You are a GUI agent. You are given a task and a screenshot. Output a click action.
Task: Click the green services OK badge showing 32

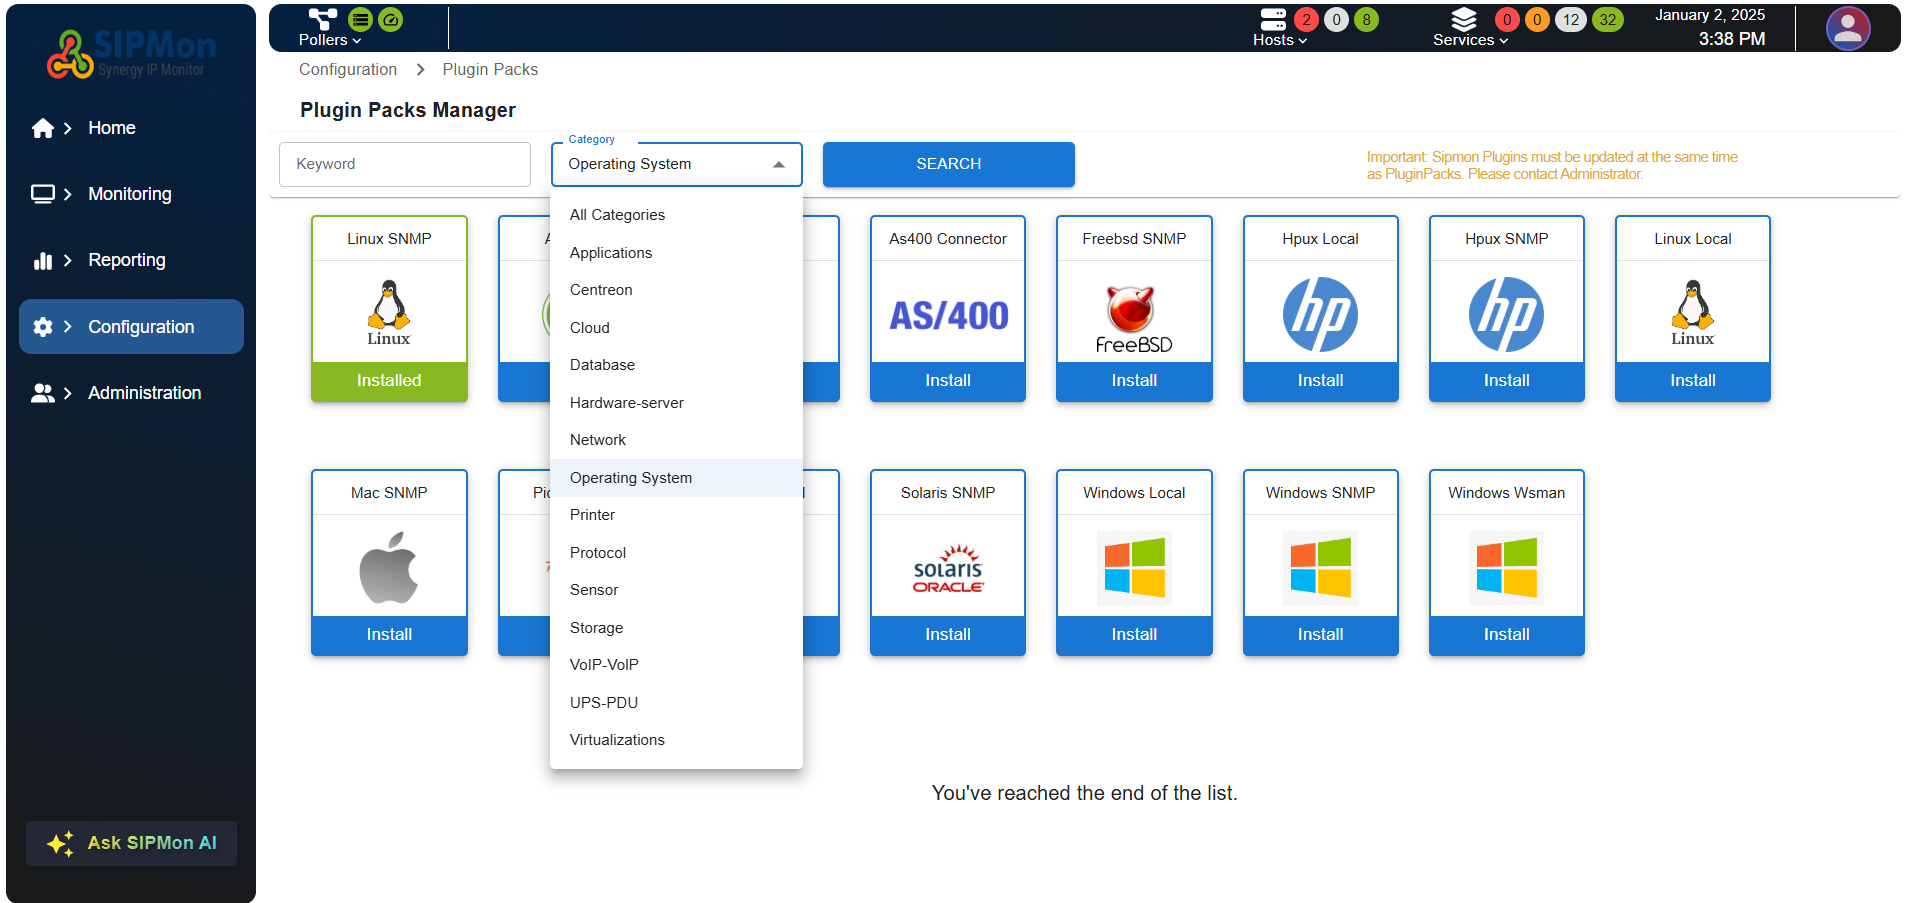tap(1607, 19)
